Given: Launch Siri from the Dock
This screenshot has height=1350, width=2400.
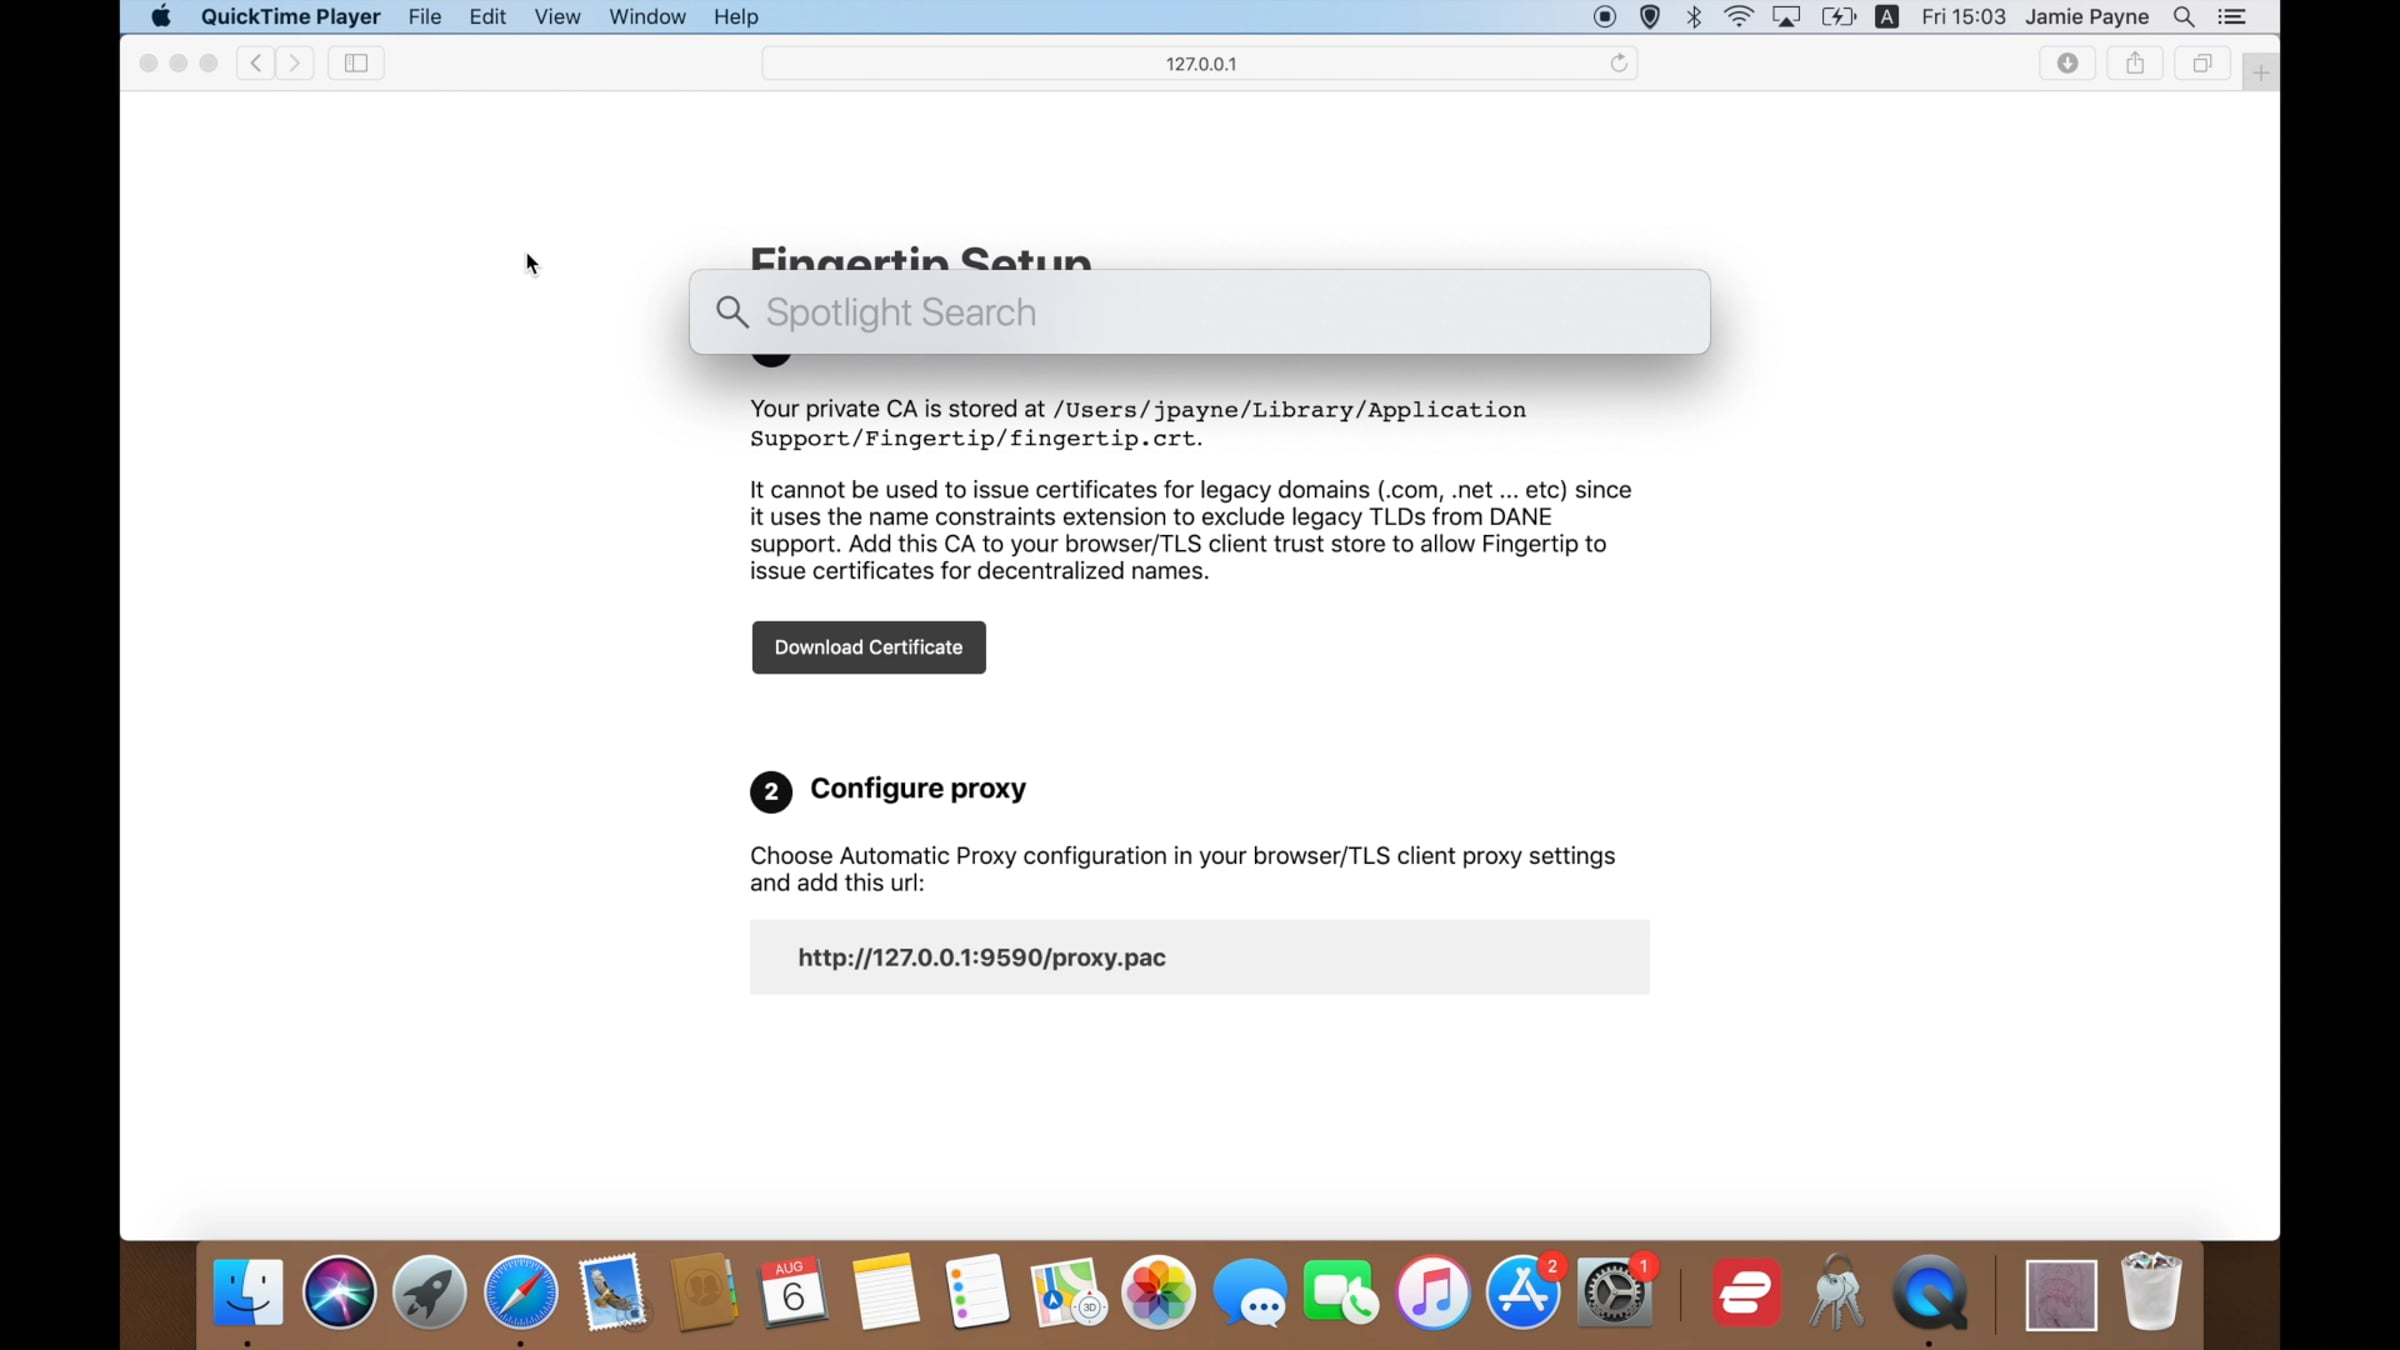Looking at the screenshot, I should [x=339, y=1292].
